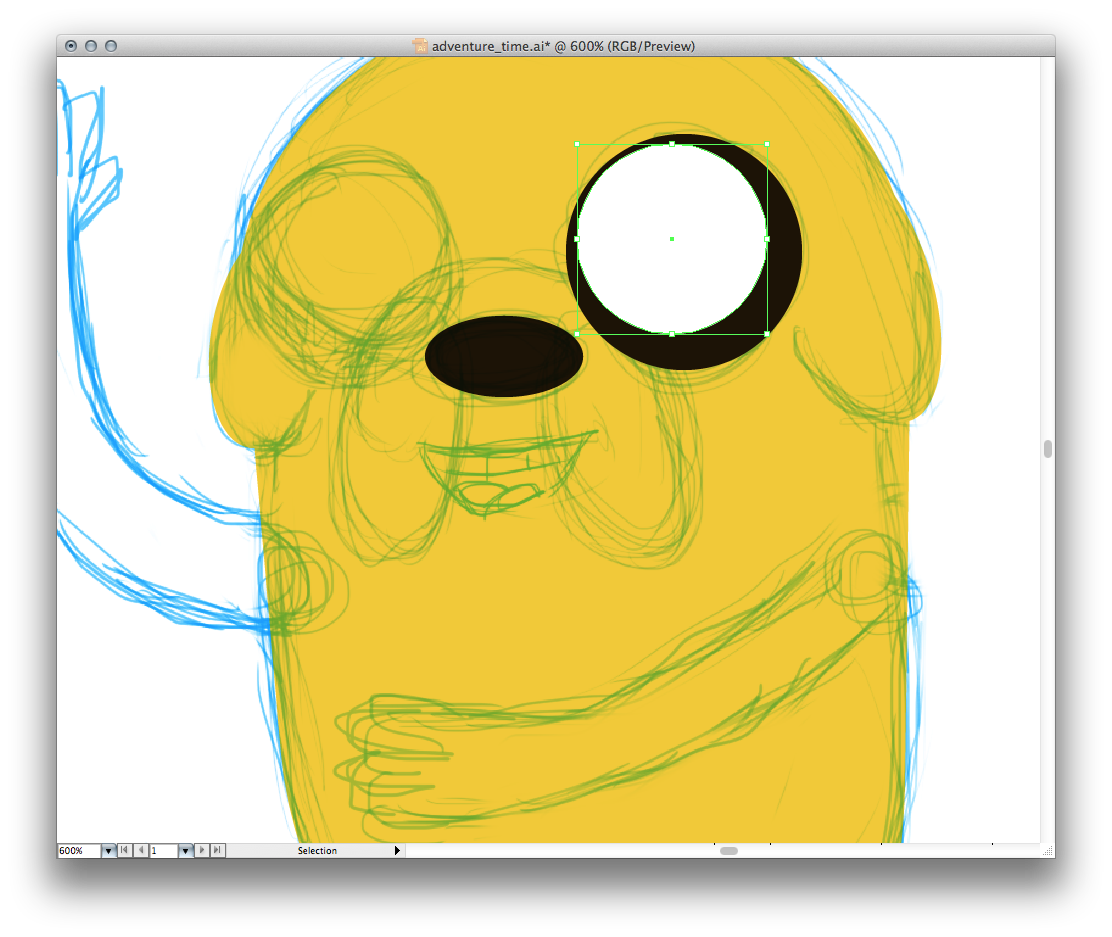Click the 600% zoom input field
1112x937 pixels.
pos(78,851)
